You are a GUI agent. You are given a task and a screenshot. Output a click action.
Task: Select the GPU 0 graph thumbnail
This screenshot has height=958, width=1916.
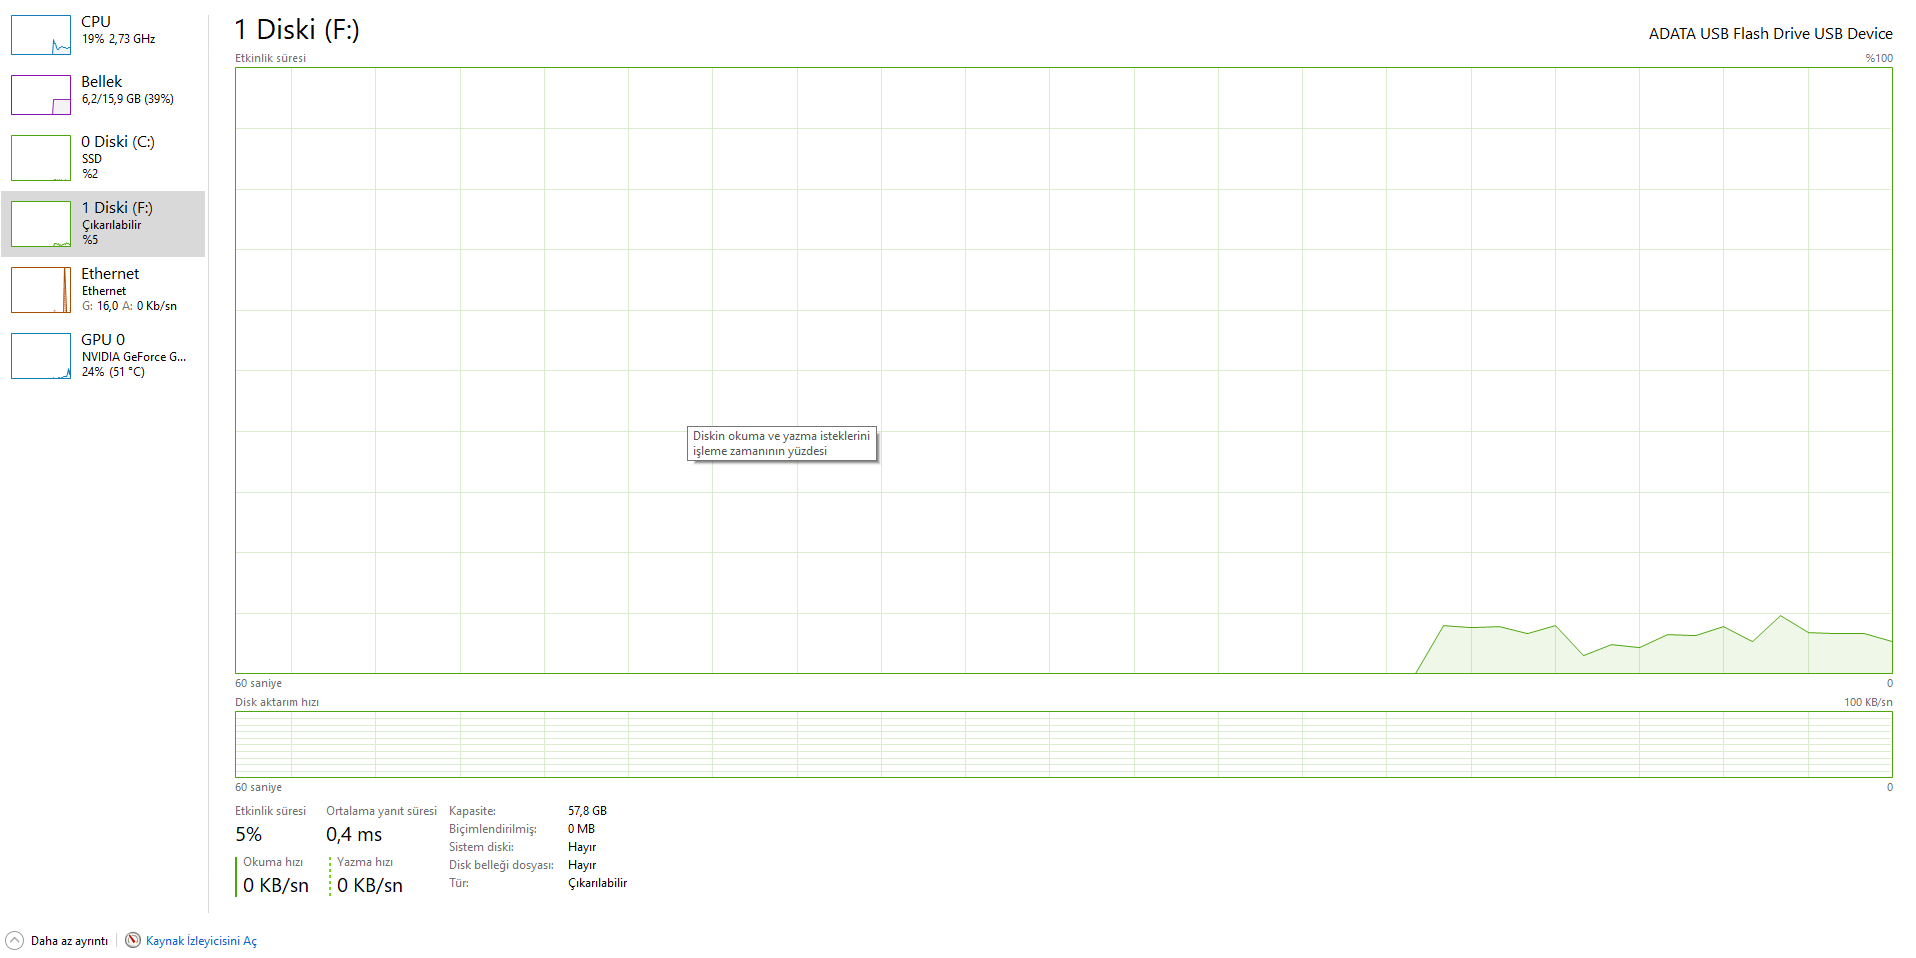coord(41,356)
